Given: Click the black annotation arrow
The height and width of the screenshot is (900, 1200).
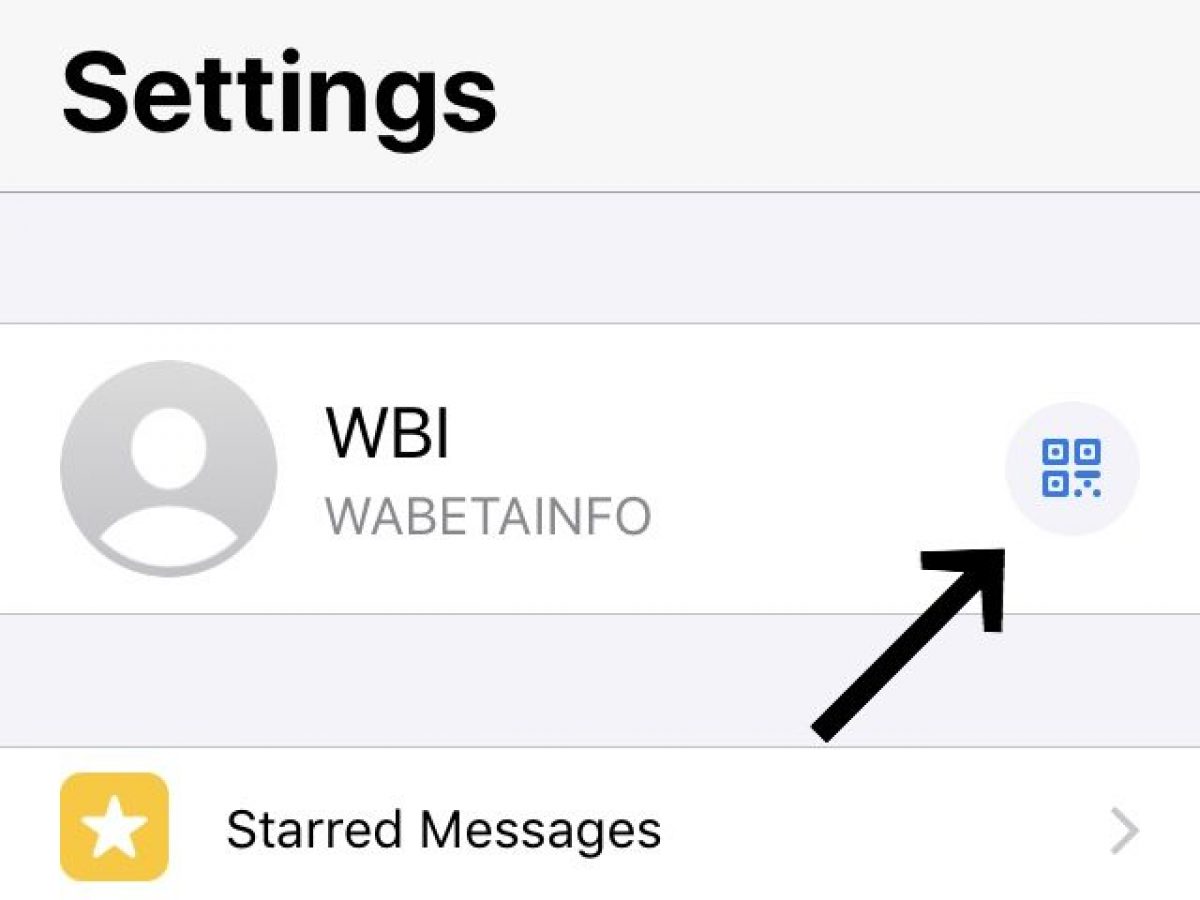Looking at the screenshot, I should click(908, 645).
